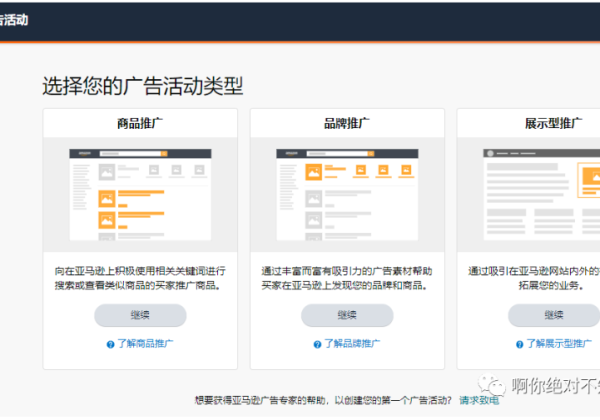Click 继续 button under 商品推广
The image size is (600, 420).
pos(140,315)
